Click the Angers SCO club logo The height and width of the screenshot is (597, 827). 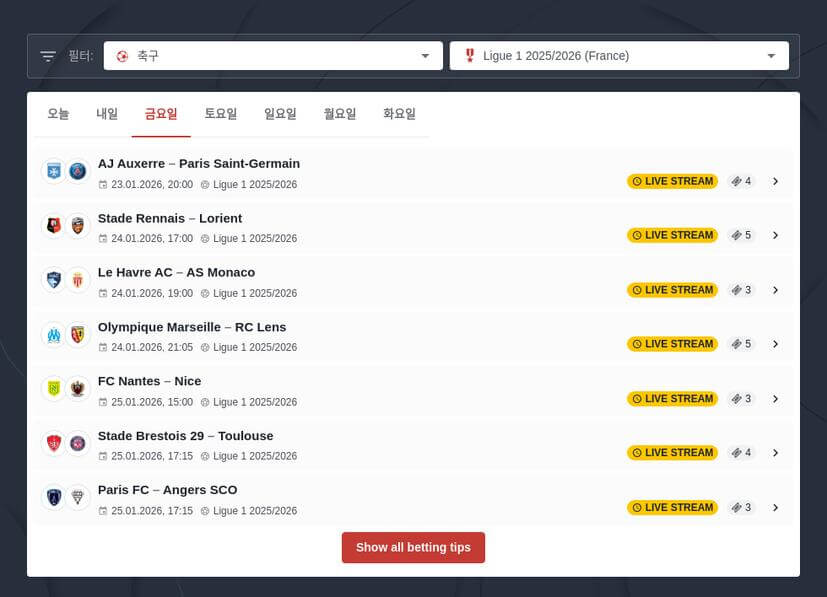[78, 498]
